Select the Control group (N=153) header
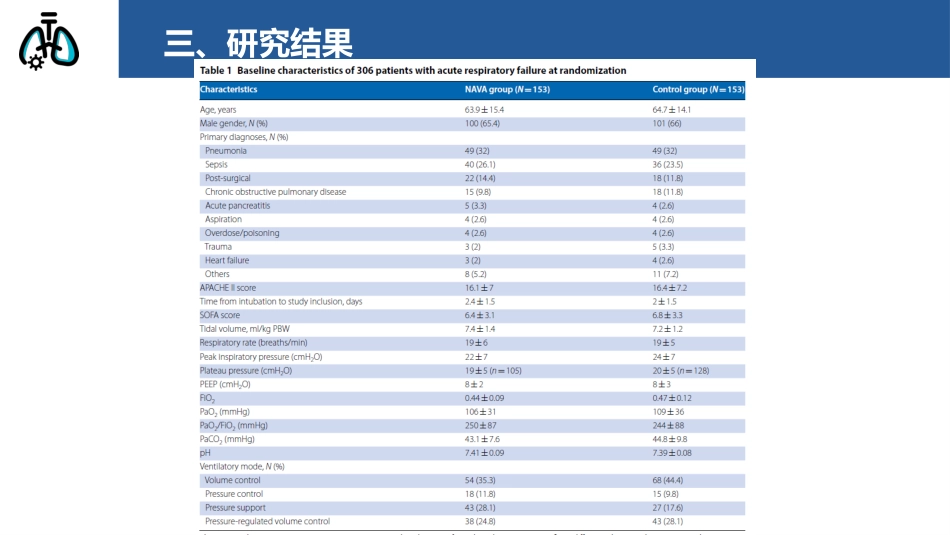Image resolution: width=950 pixels, height=535 pixels. point(698,89)
